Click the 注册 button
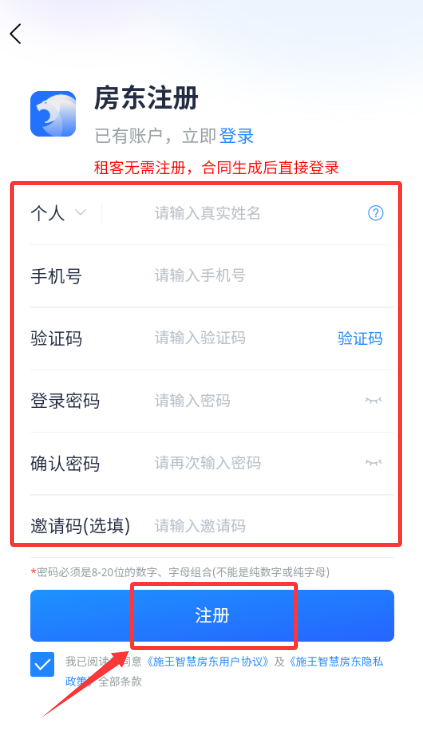Image resolution: width=423 pixels, height=737 pixels. click(212, 616)
